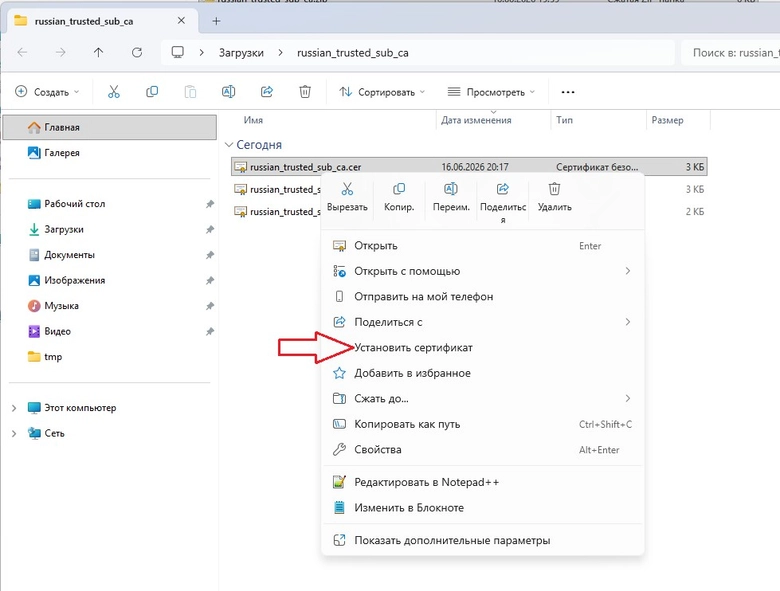The image size is (780, 591).
Task: Open Галерея in the sidebar
Action: (109, 153)
